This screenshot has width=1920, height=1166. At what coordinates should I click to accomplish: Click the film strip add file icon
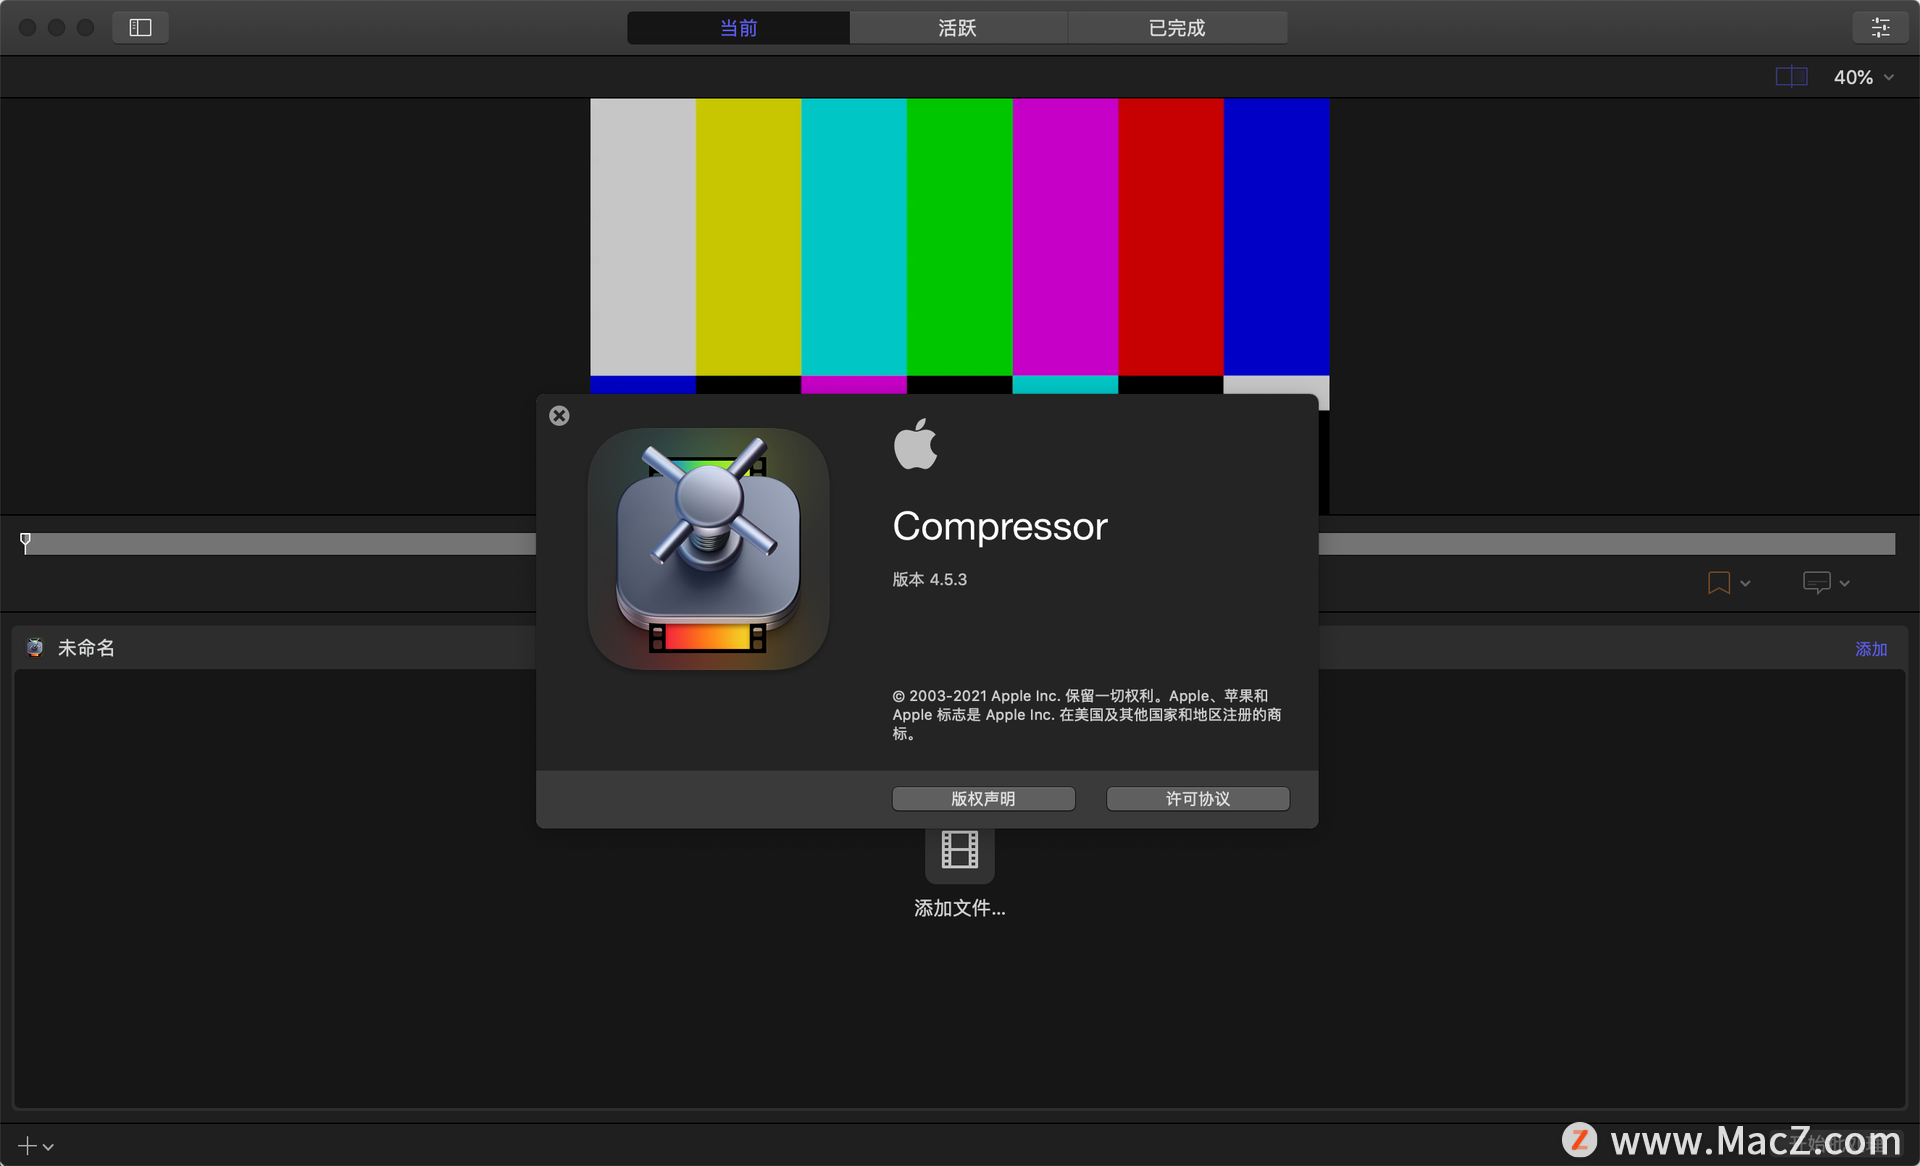(959, 850)
